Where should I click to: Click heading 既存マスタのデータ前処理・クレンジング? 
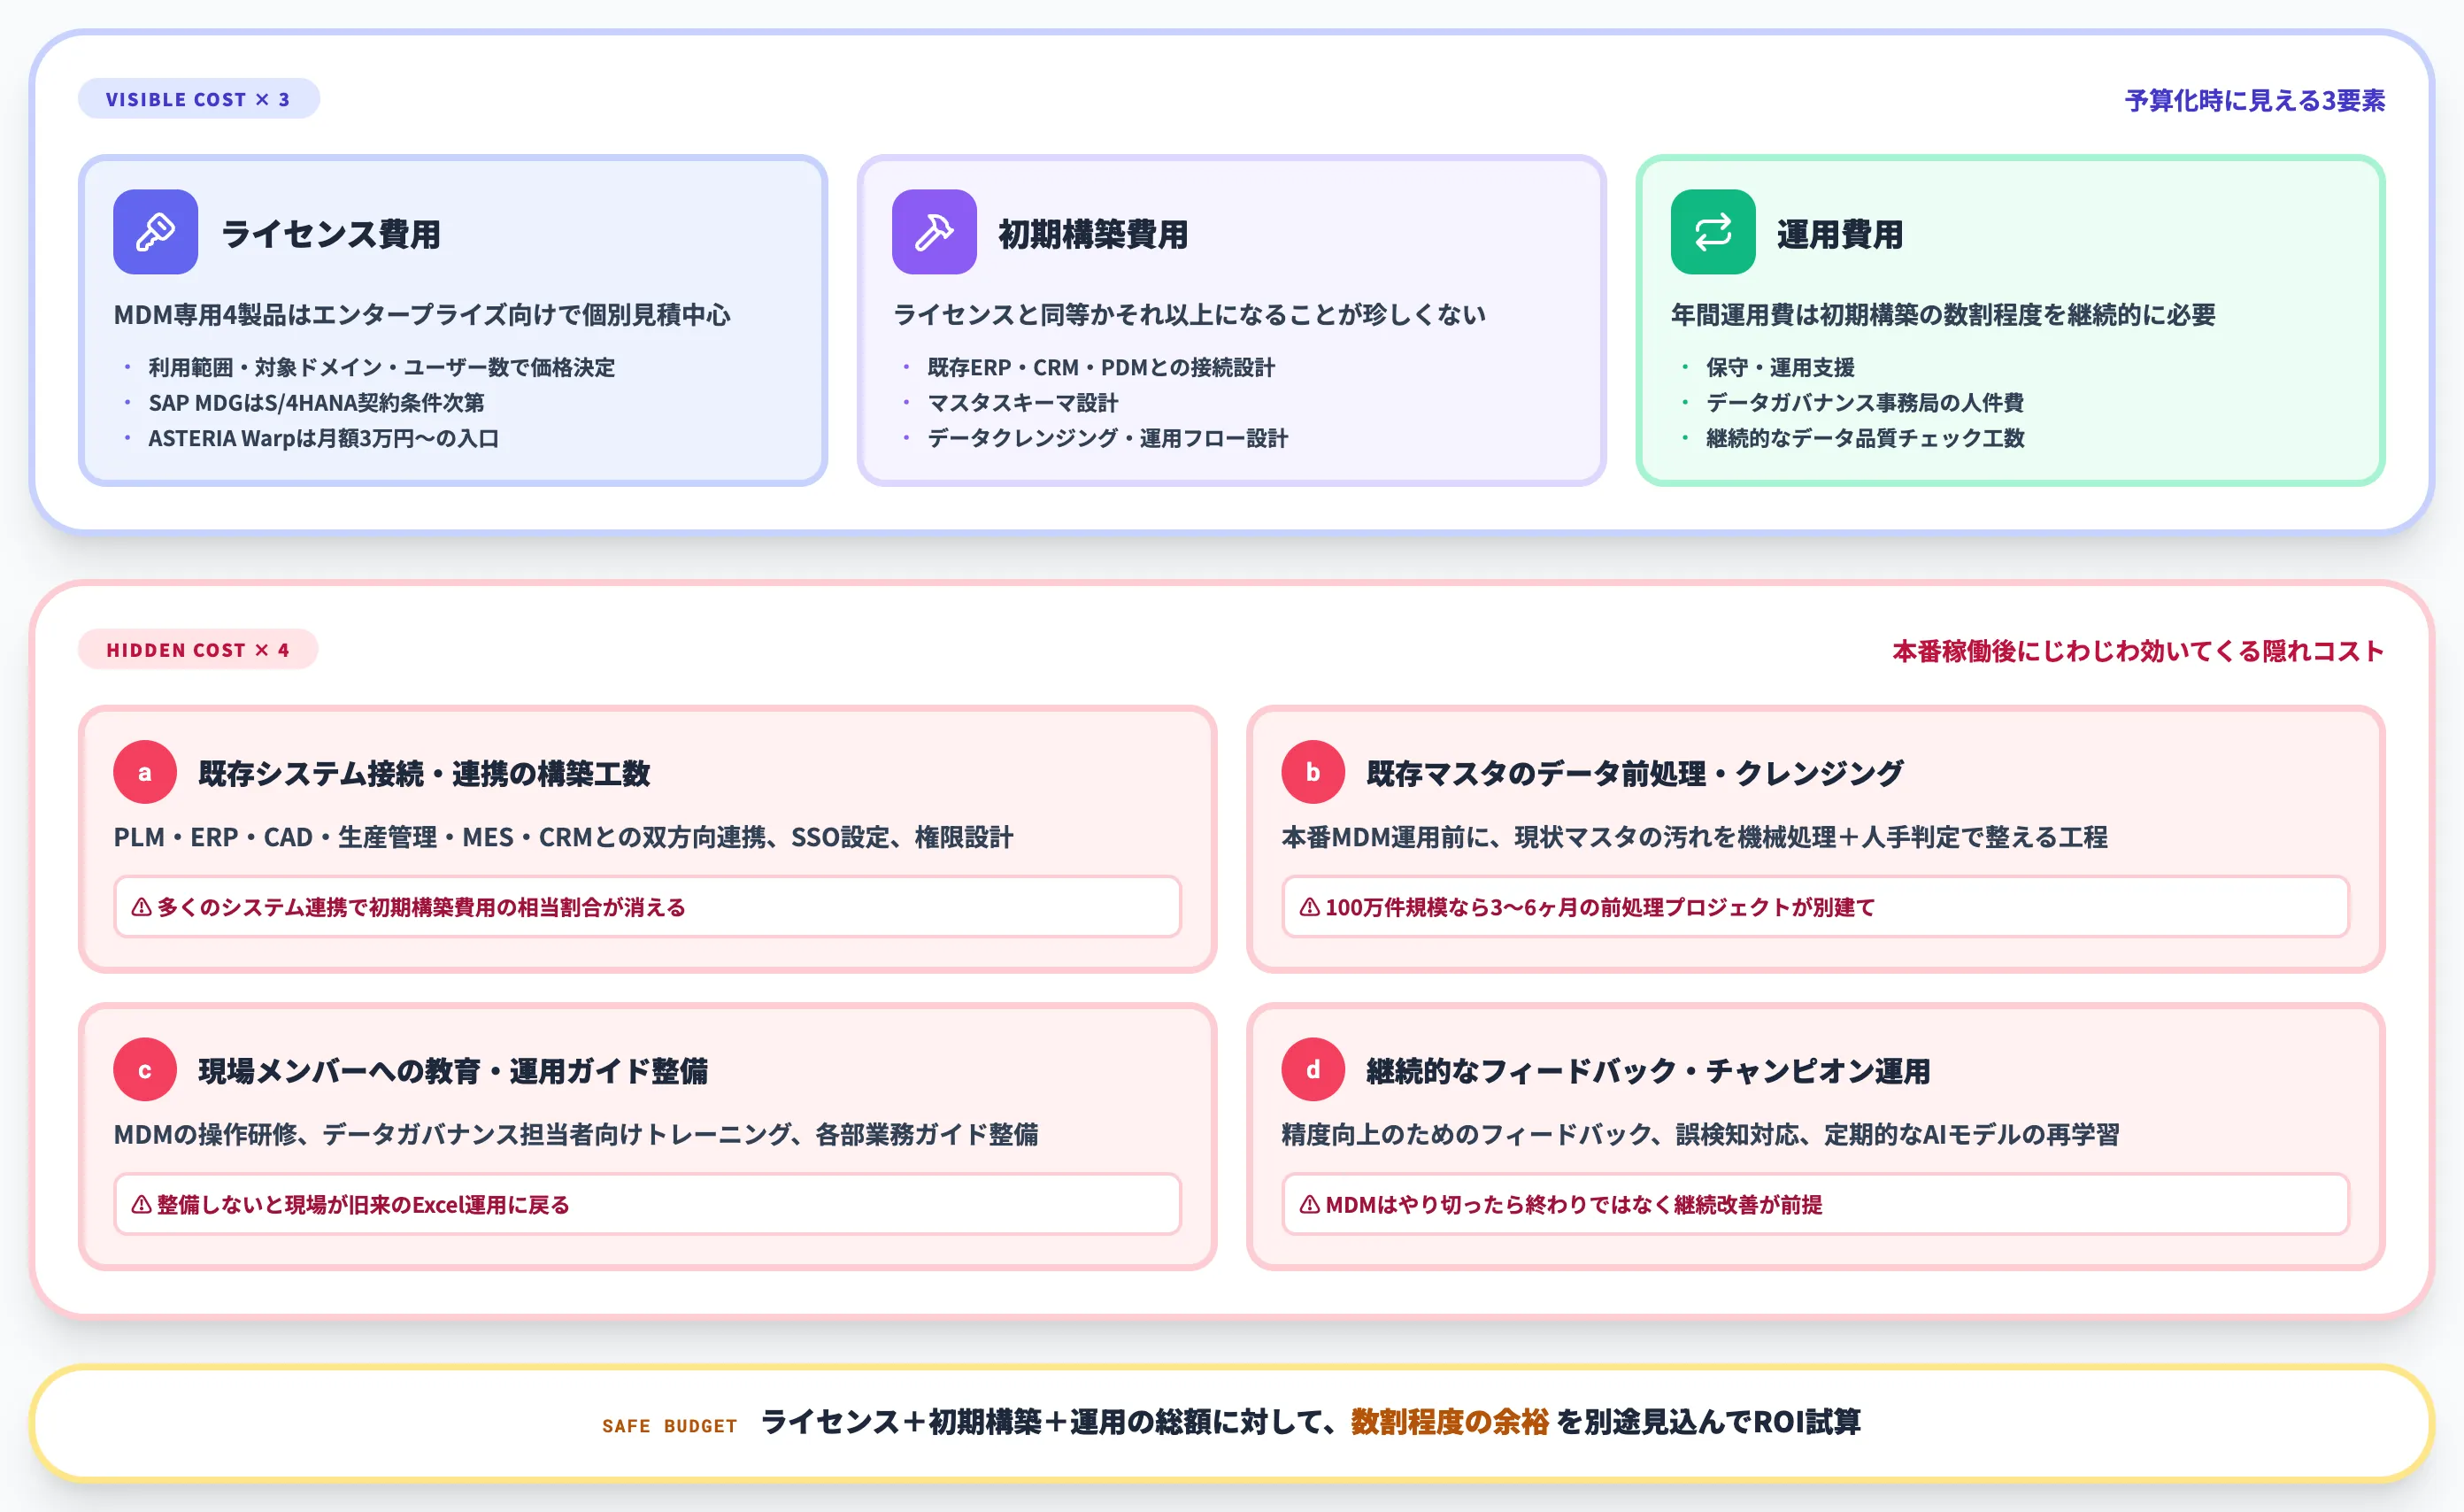tap(1635, 773)
